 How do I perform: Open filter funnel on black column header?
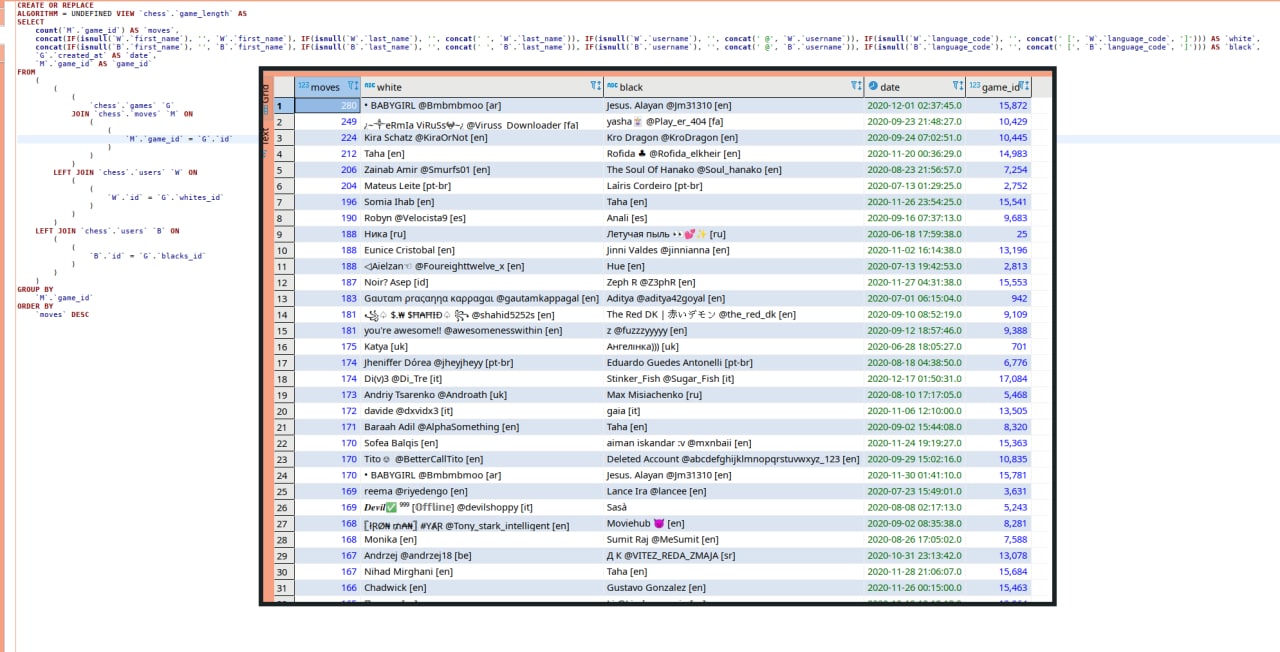[x=854, y=86]
